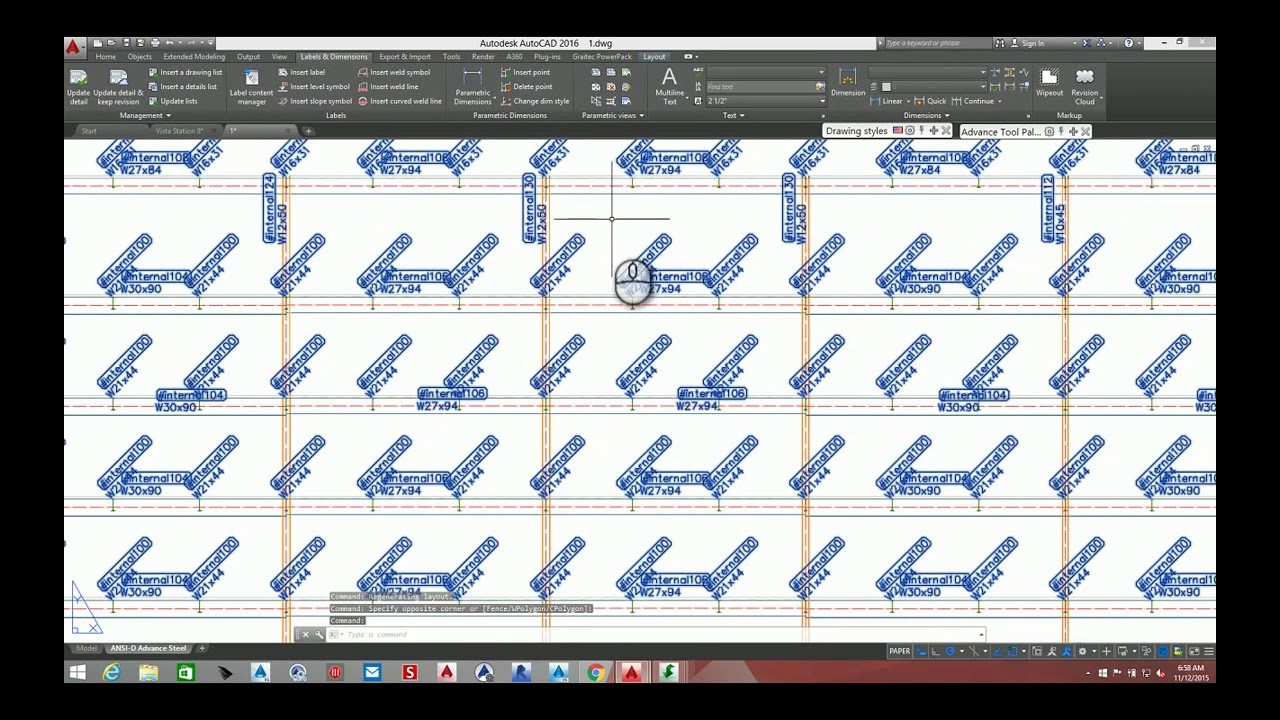
Task: Expand the Parametric views panel
Action: tap(612, 115)
